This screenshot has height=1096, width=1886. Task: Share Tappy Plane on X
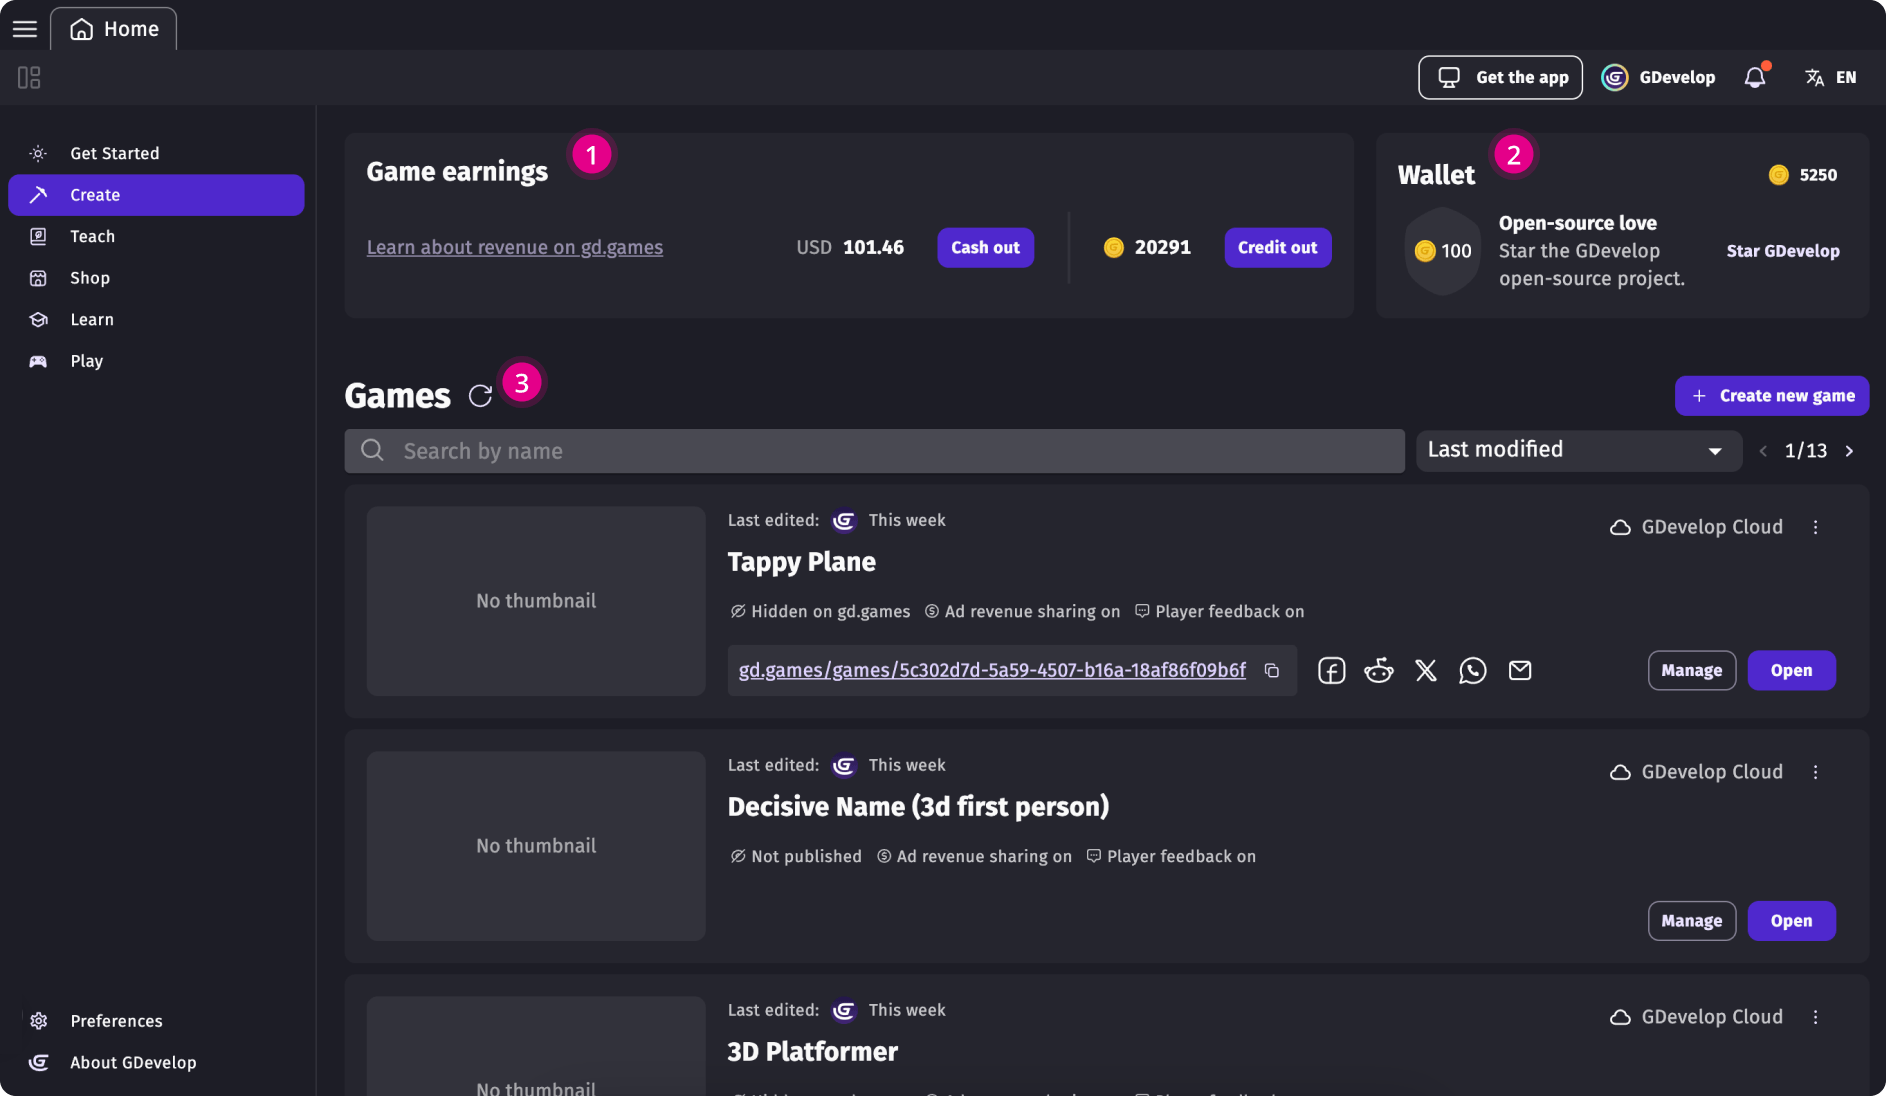[x=1425, y=670]
